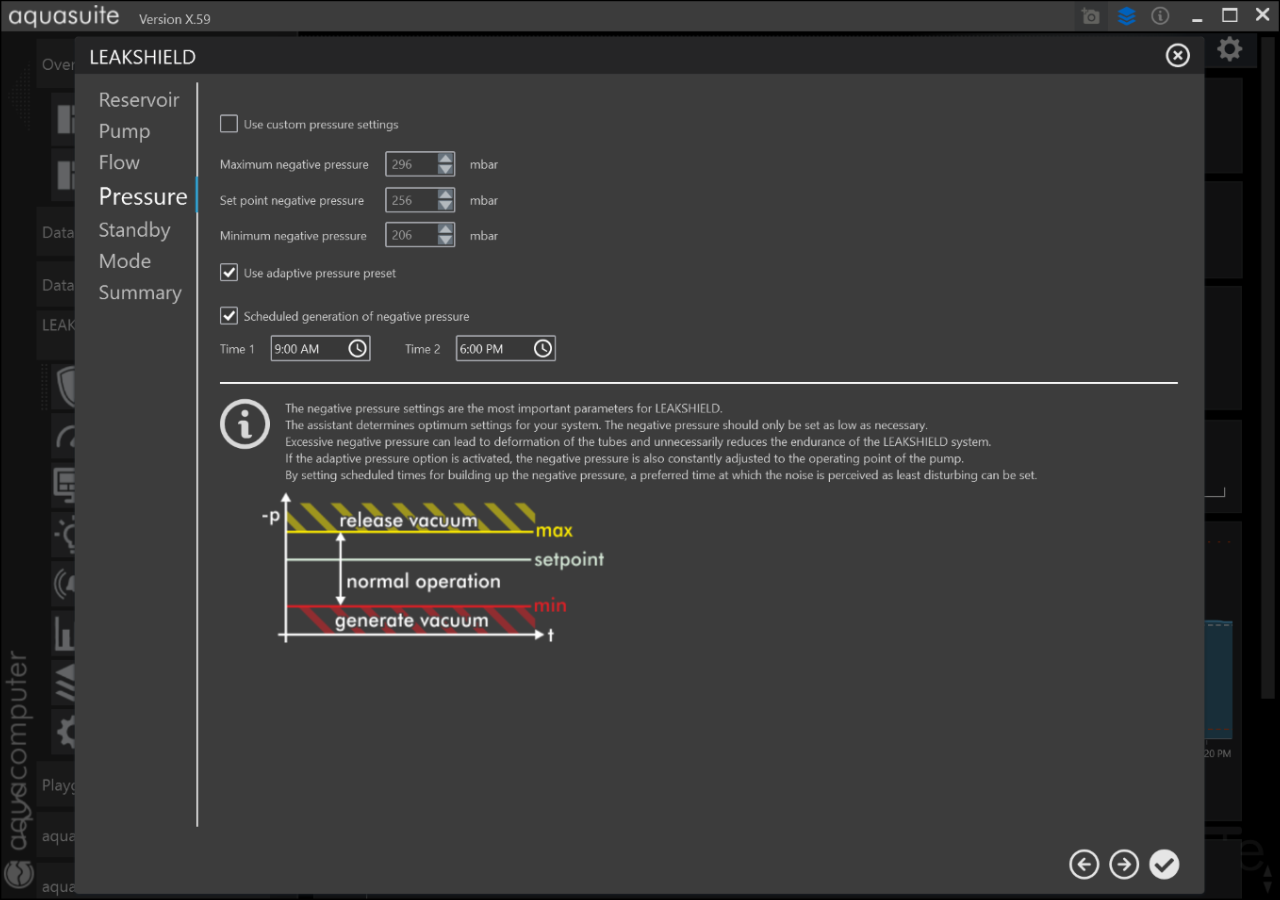Switch to the Reservoir step
Screen dimensions: 1280x900
(139, 100)
